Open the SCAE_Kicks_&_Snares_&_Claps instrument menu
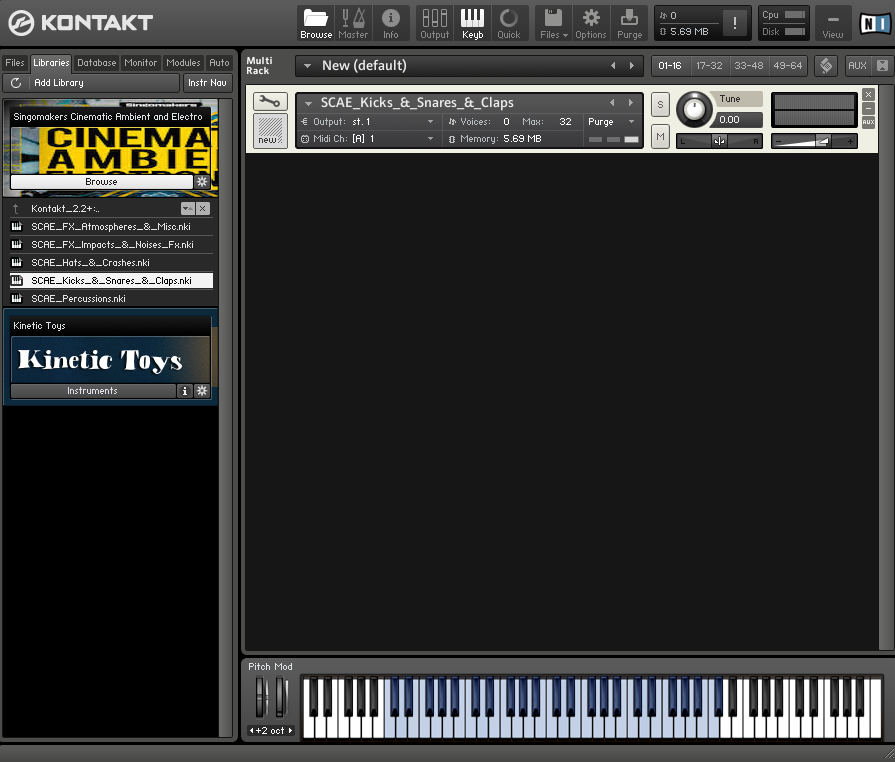Image resolution: width=895 pixels, height=762 pixels. coord(309,103)
